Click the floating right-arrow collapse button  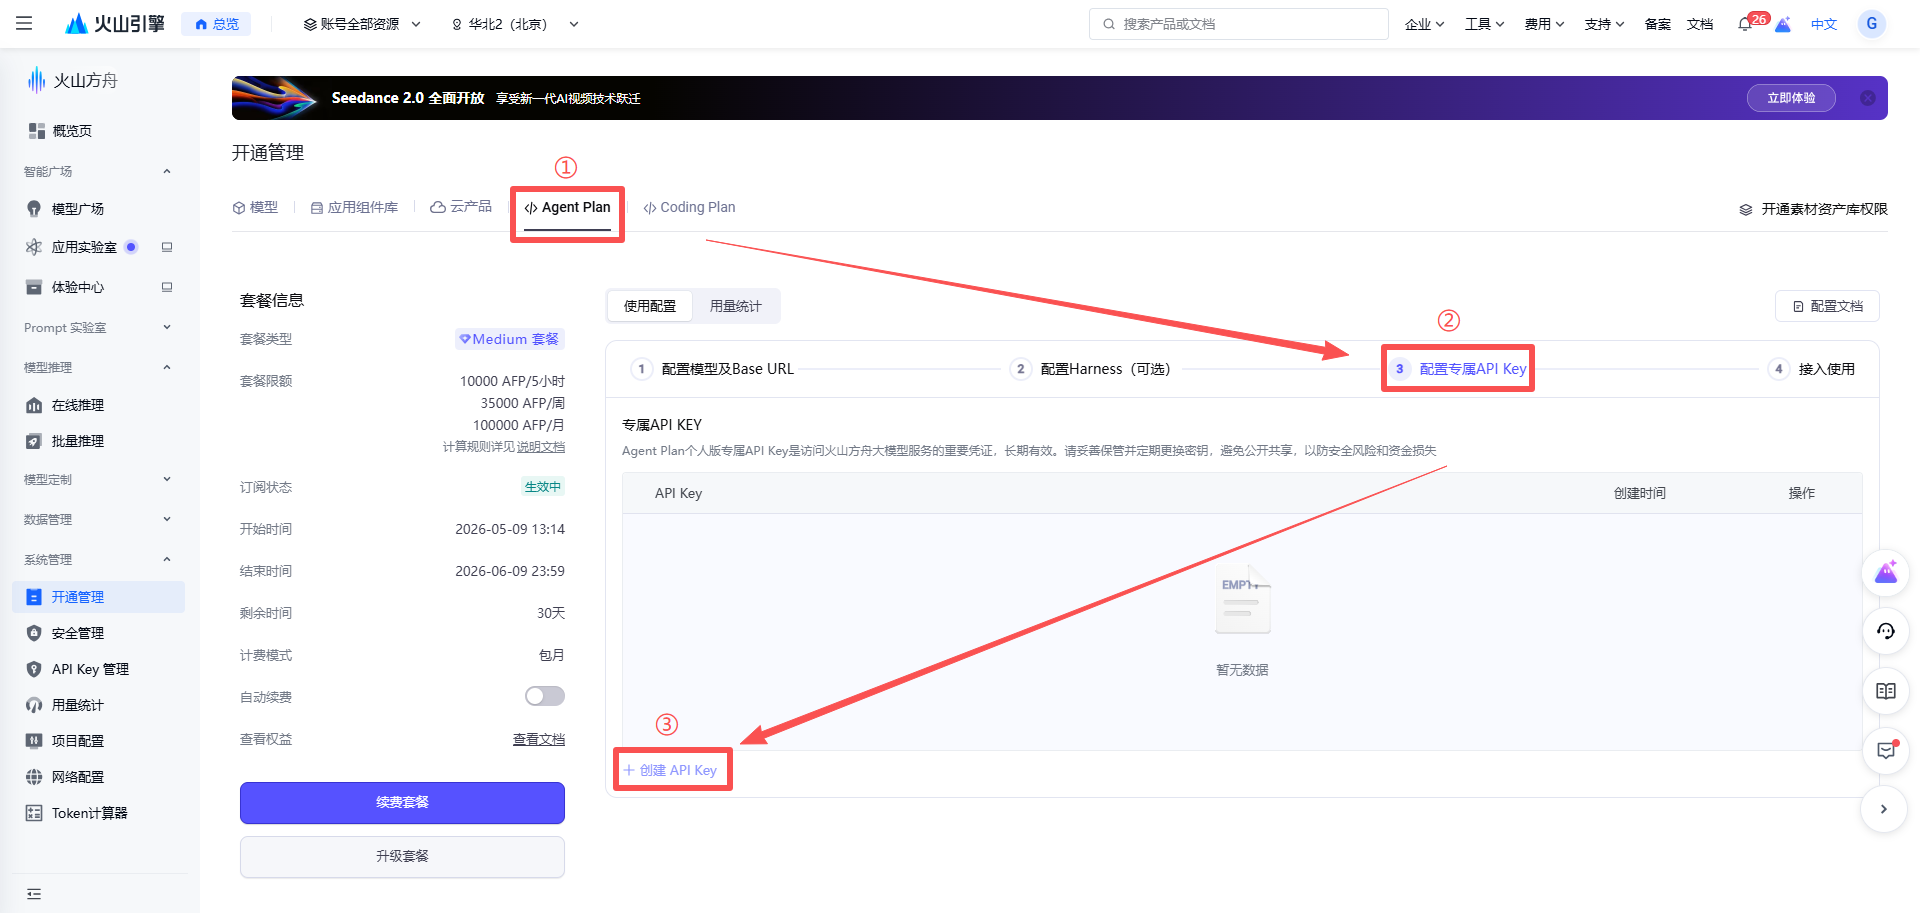1885,809
